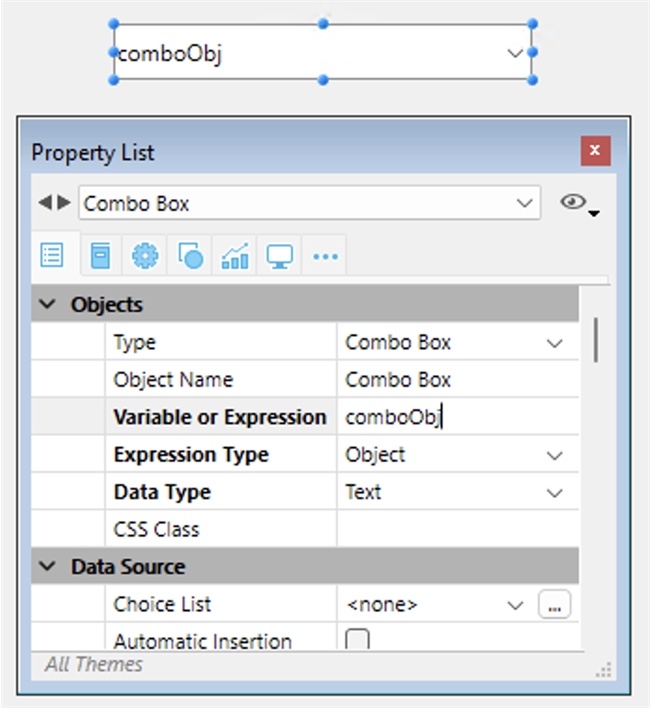650x708 pixels.
Task: Open the blue document page tab icon
Action: pyautogui.click(x=99, y=256)
